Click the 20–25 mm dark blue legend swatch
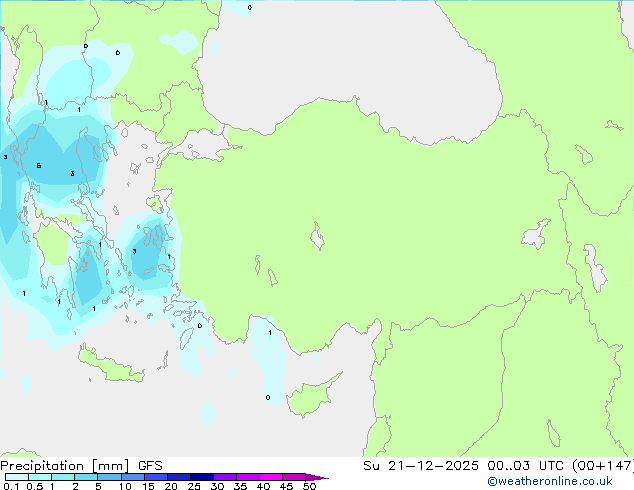This screenshot has height=490, width=634. [x=179, y=477]
